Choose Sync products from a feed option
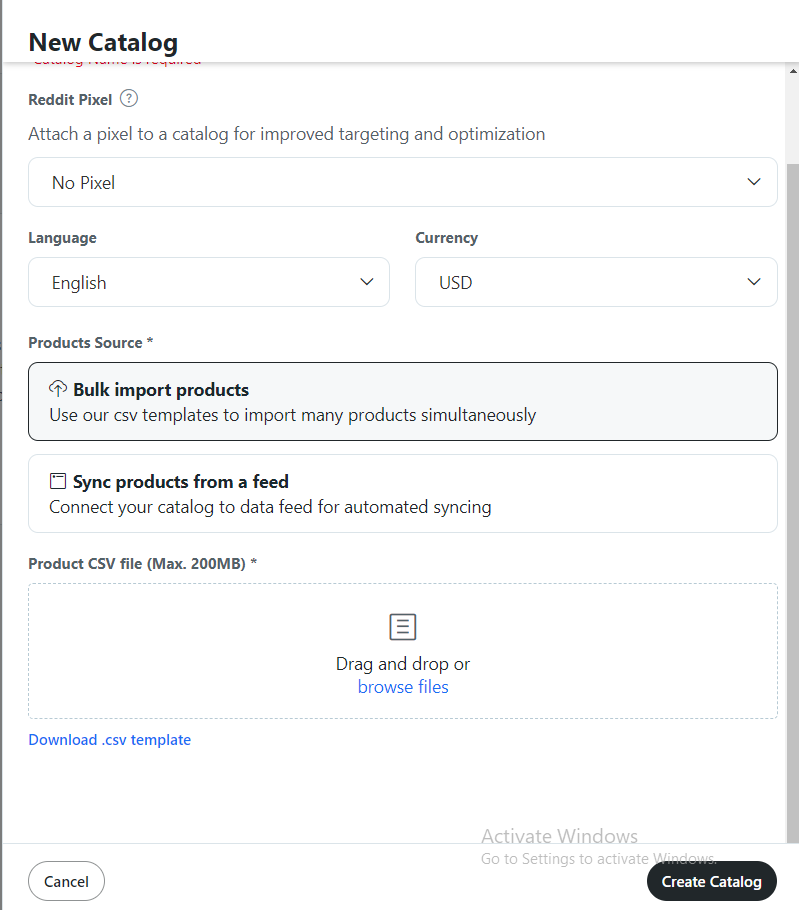Image resolution: width=799 pixels, height=910 pixels. coord(402,493)
